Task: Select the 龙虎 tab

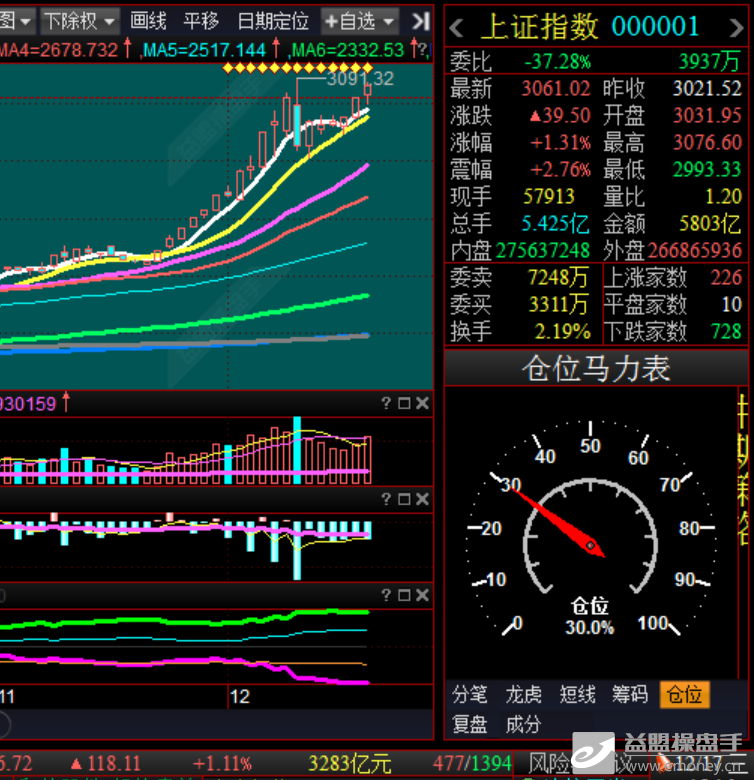Action: tap(523, 694)
